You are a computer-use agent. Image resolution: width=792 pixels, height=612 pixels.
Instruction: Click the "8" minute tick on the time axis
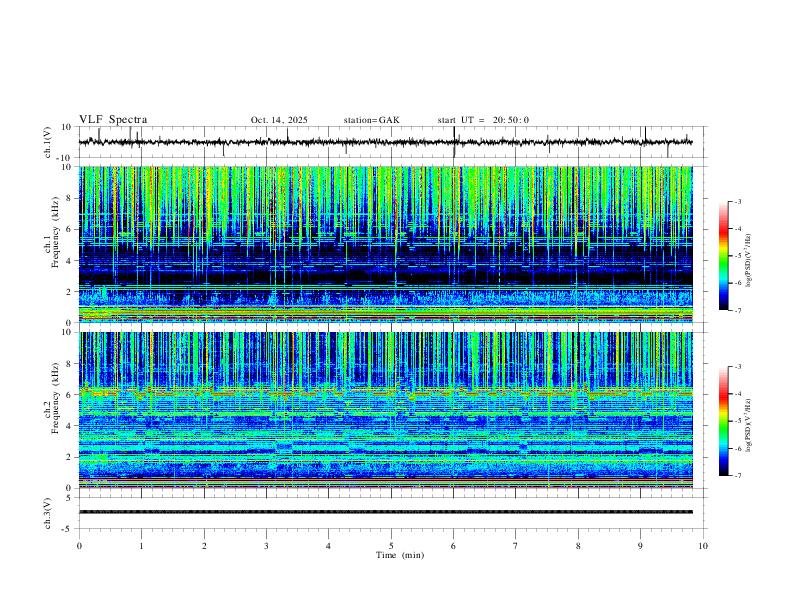pos(578,546)
